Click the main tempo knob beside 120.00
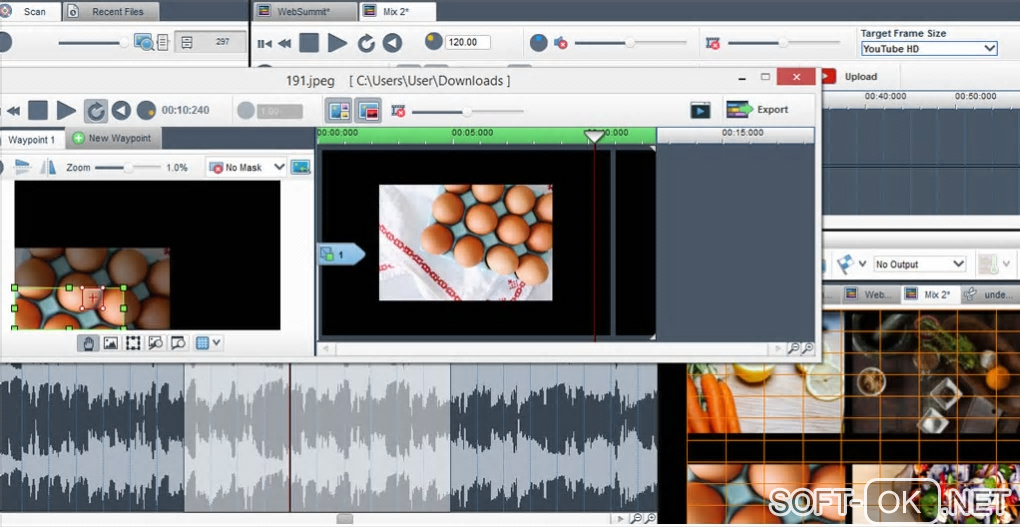This screenshot has height=527, width=1020. coord(433,42)
